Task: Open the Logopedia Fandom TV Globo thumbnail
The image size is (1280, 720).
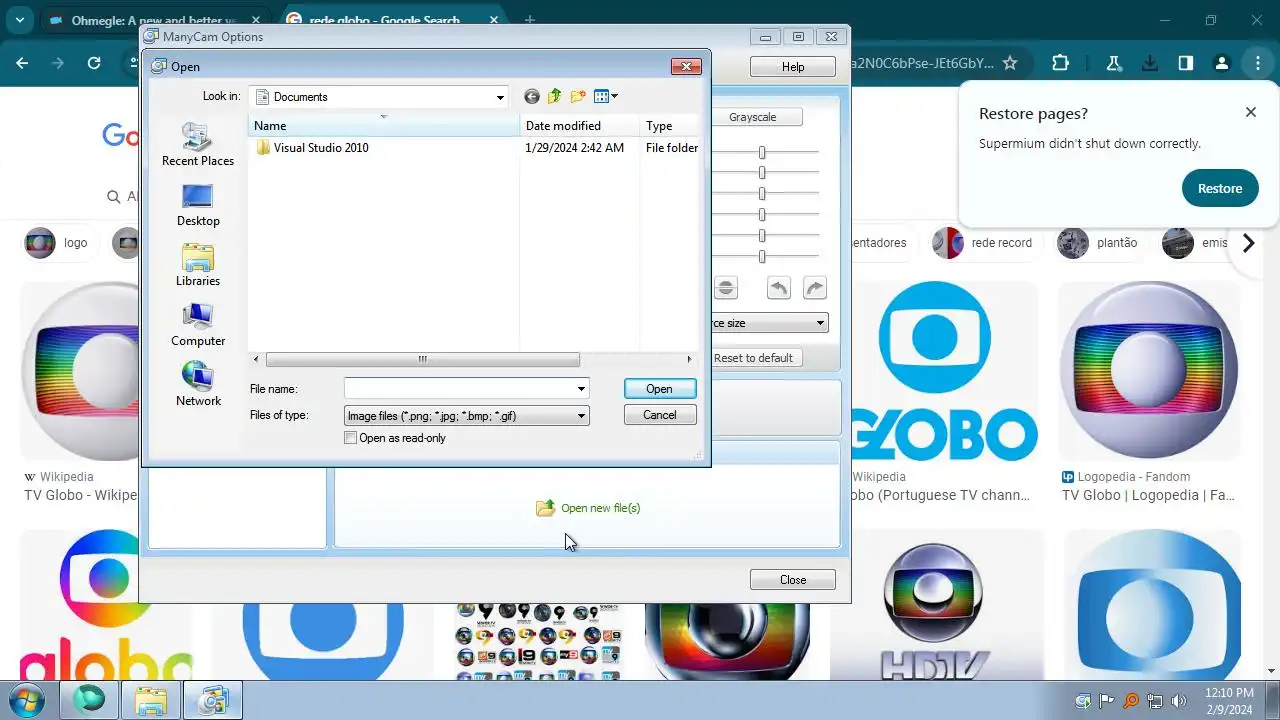Action: tap(1148, 371)
